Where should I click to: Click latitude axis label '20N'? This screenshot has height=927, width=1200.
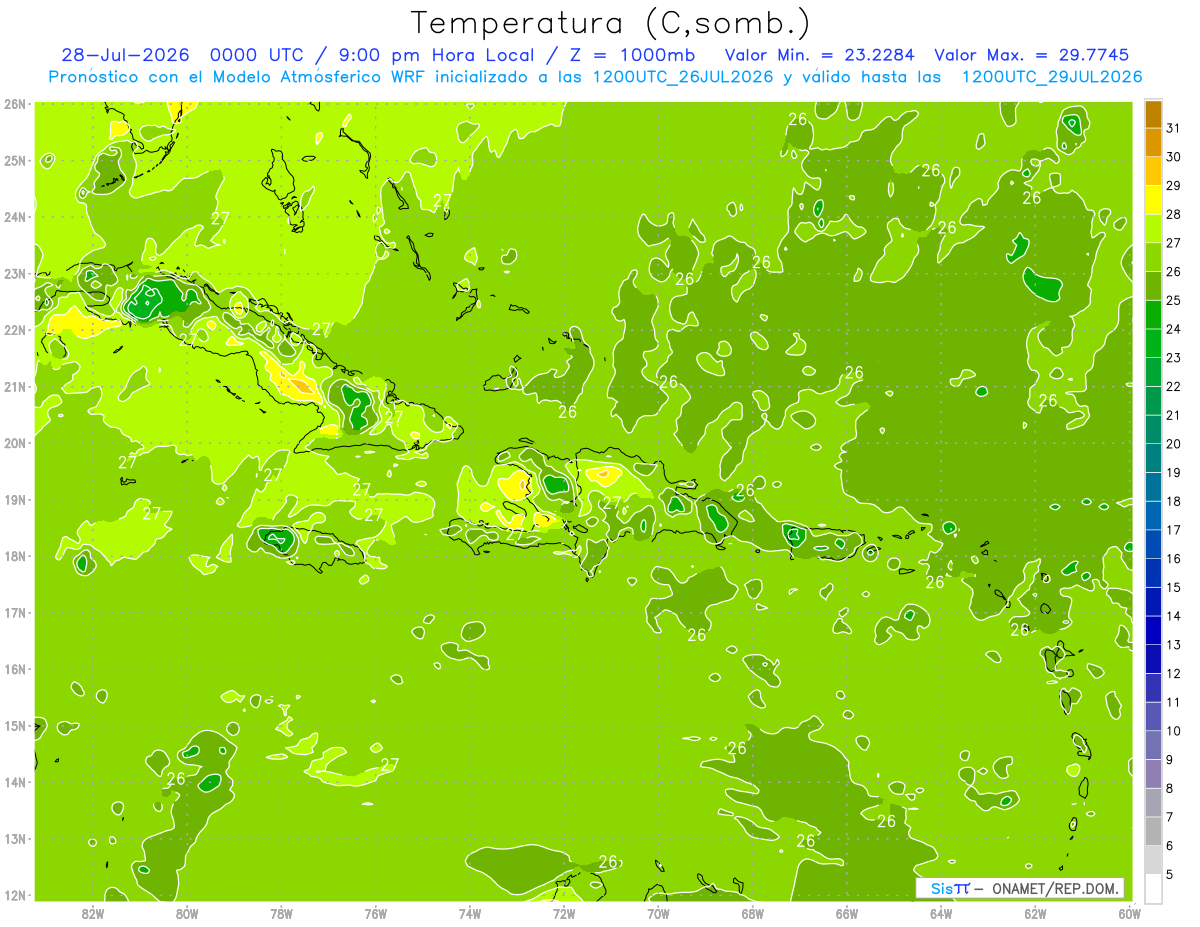pyautogui.click(x=14, y=443)
